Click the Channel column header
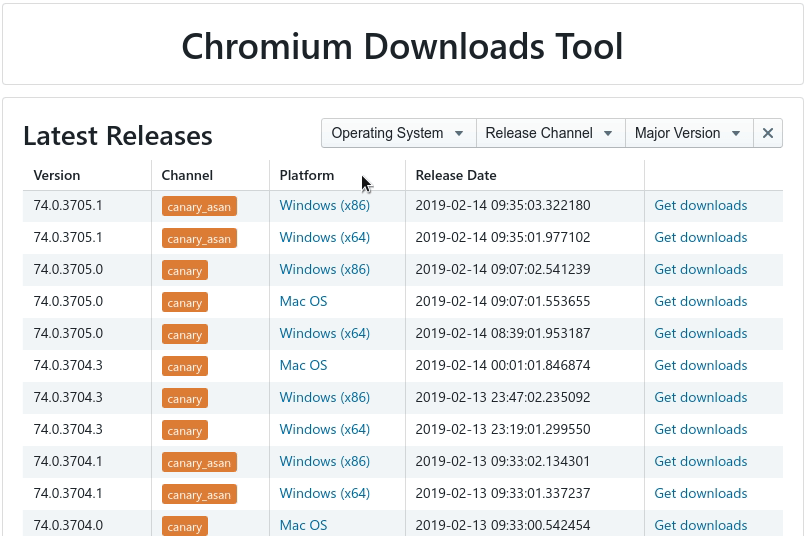 point(187,176)
